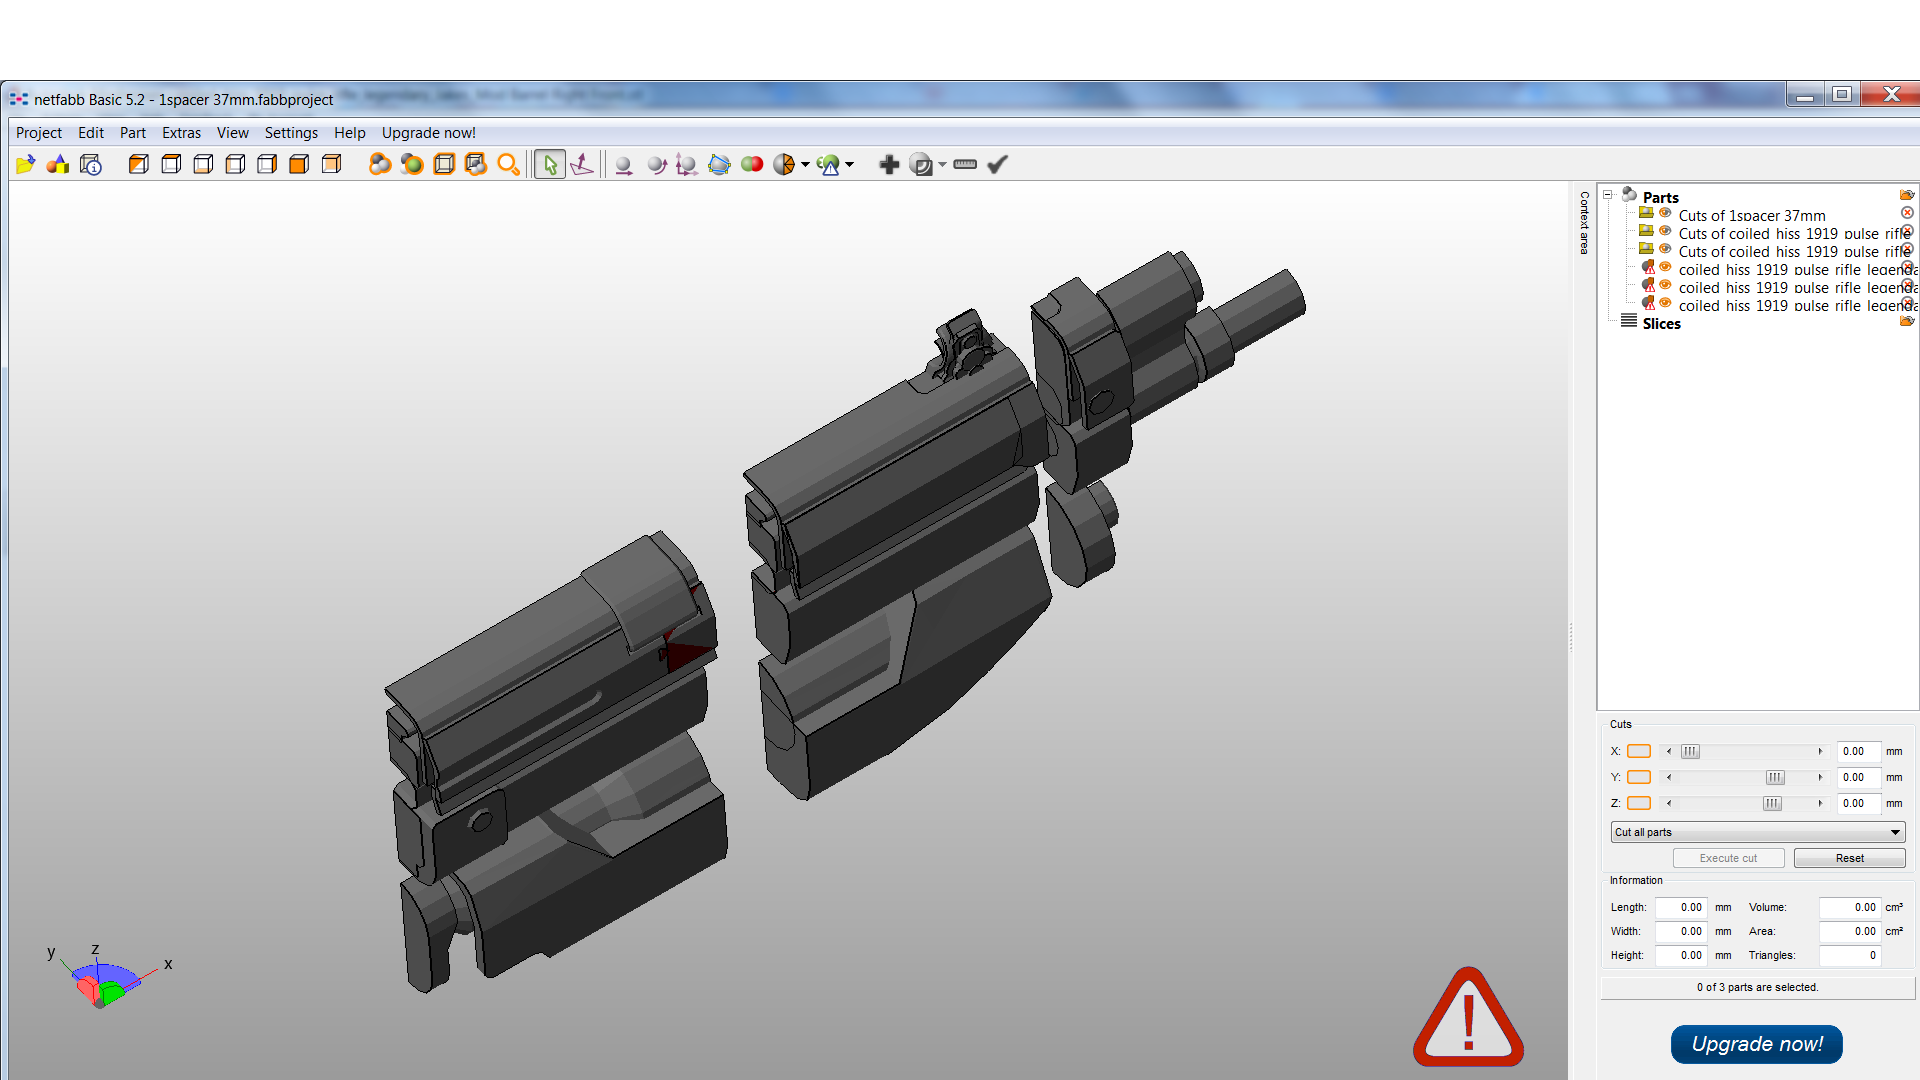Screen dimensions: 1920x1080
Task: Select the move part tool
Action: (x=623, y=165)
